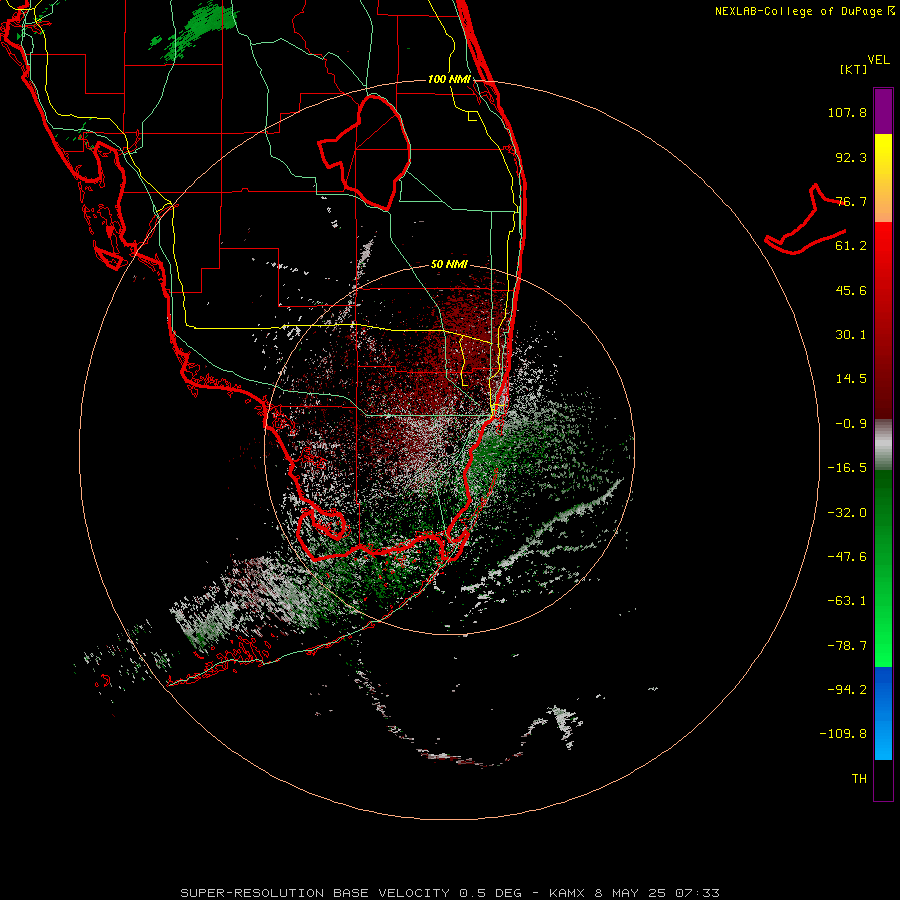Click the [KT] units label
900x900 pixels.
pyautogui.click(x=853, y=69)
